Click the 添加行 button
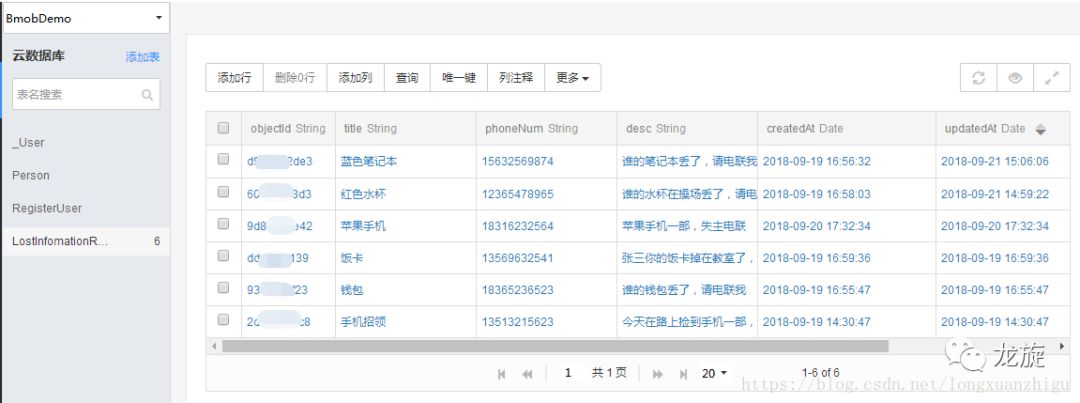The image size is (1080, 403). (x=234, y=78)
